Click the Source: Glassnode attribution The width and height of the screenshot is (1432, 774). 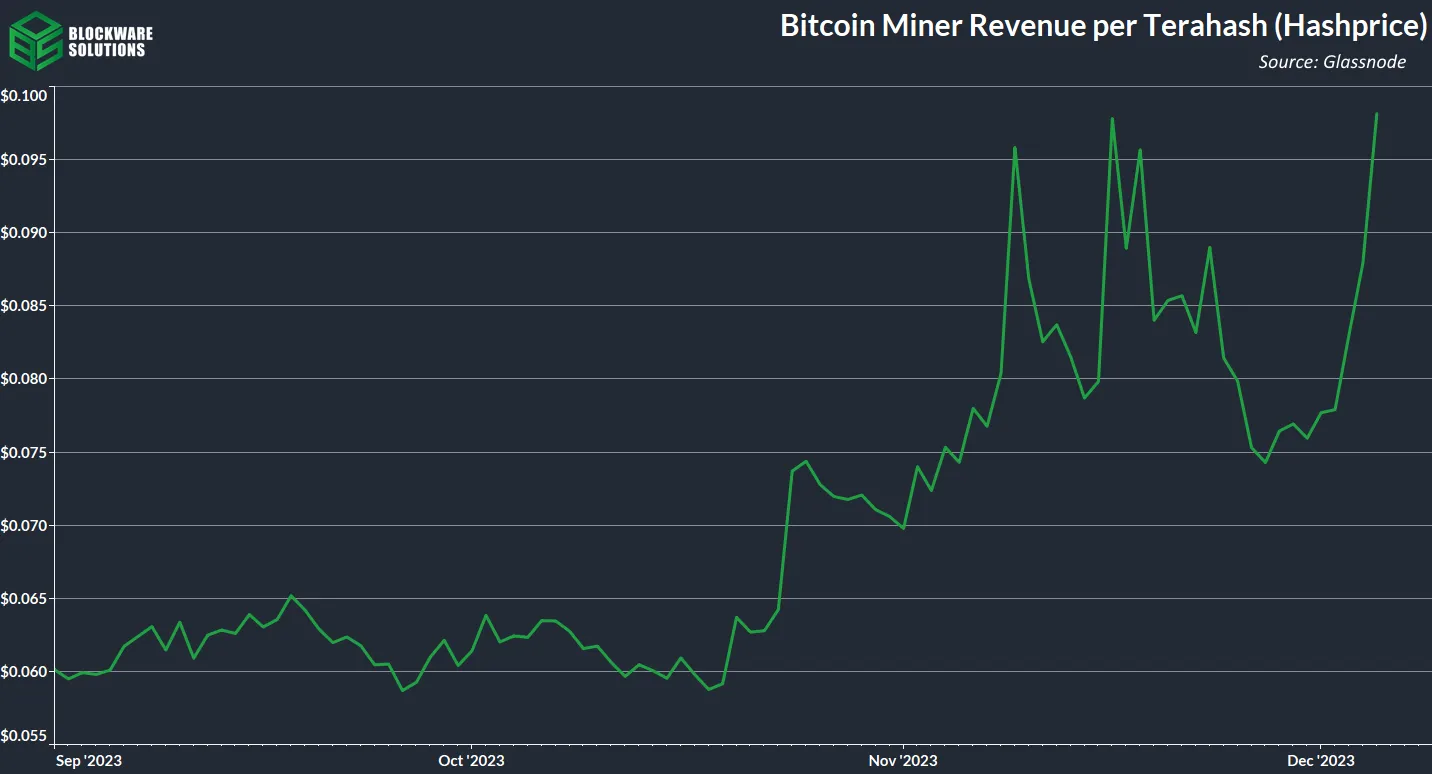1332,62
